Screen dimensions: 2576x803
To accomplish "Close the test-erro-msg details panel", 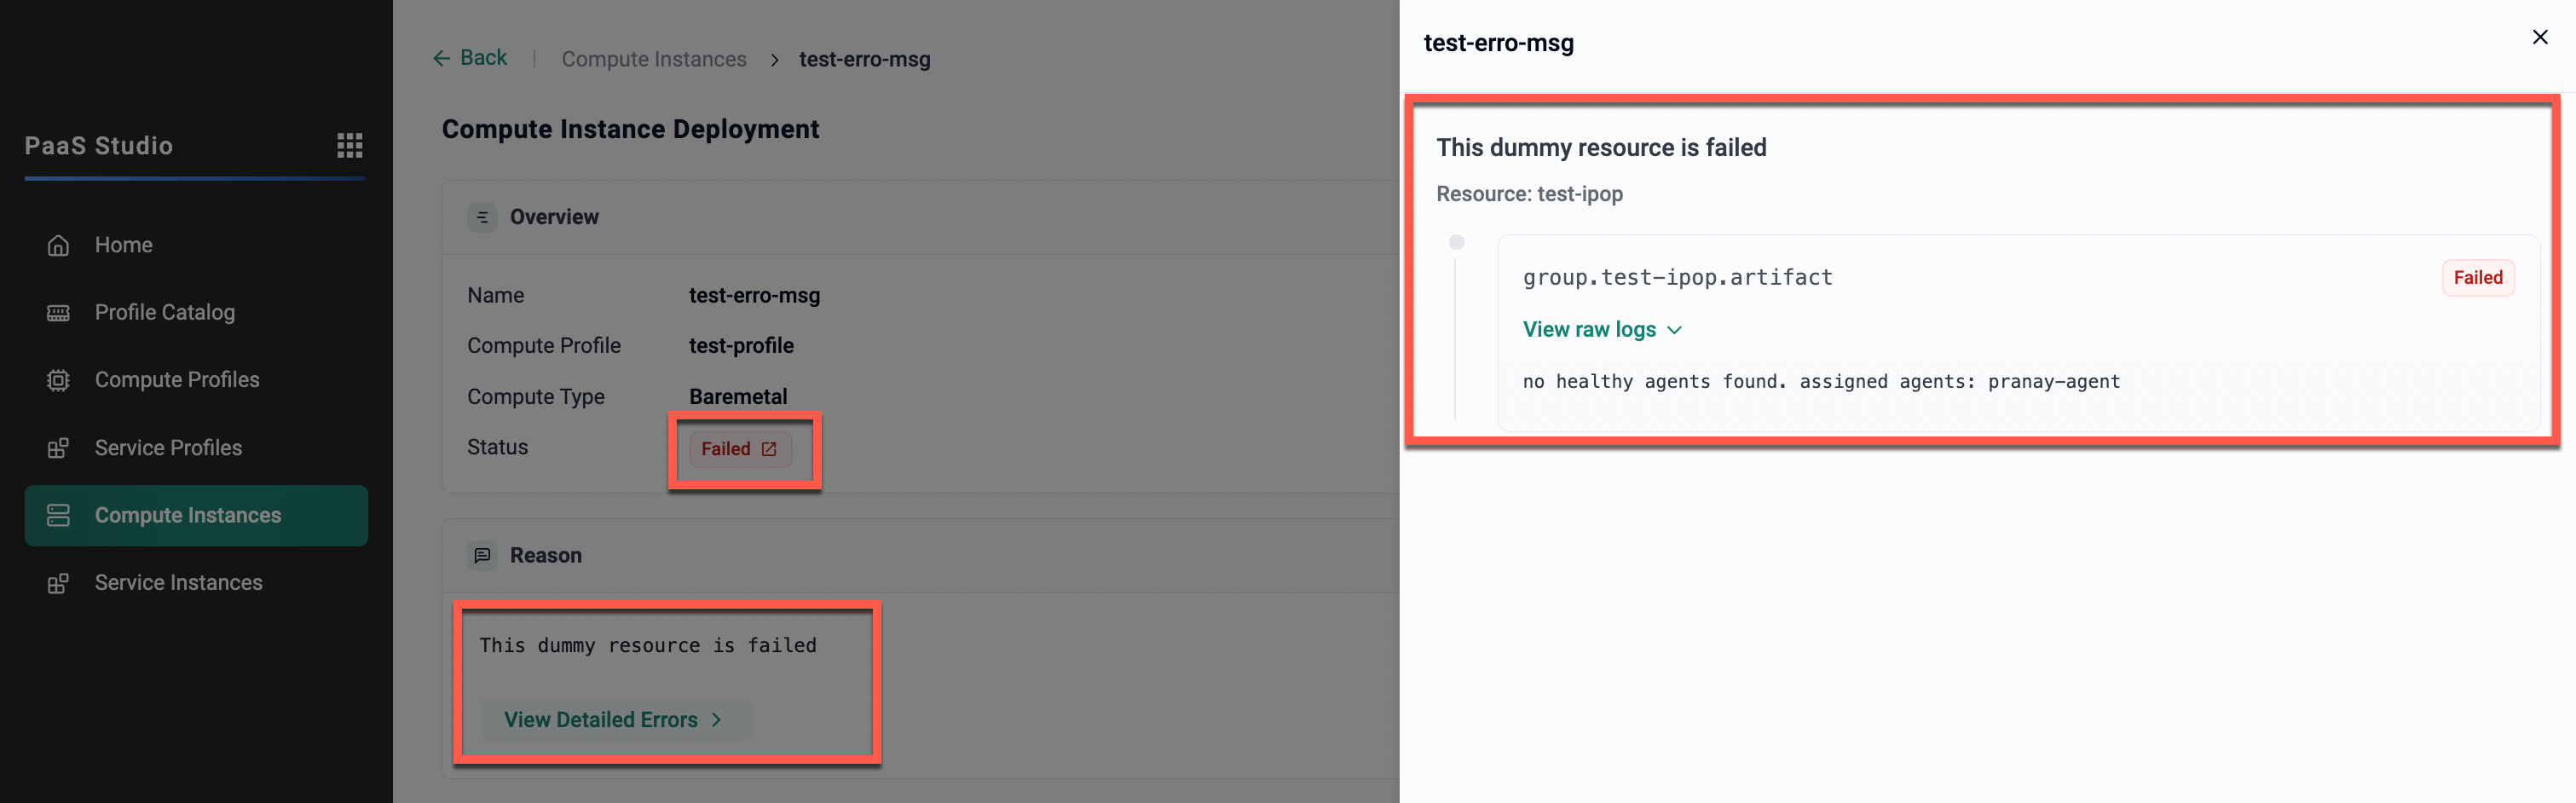I will pyautogui.click(x=2539, y=37).
